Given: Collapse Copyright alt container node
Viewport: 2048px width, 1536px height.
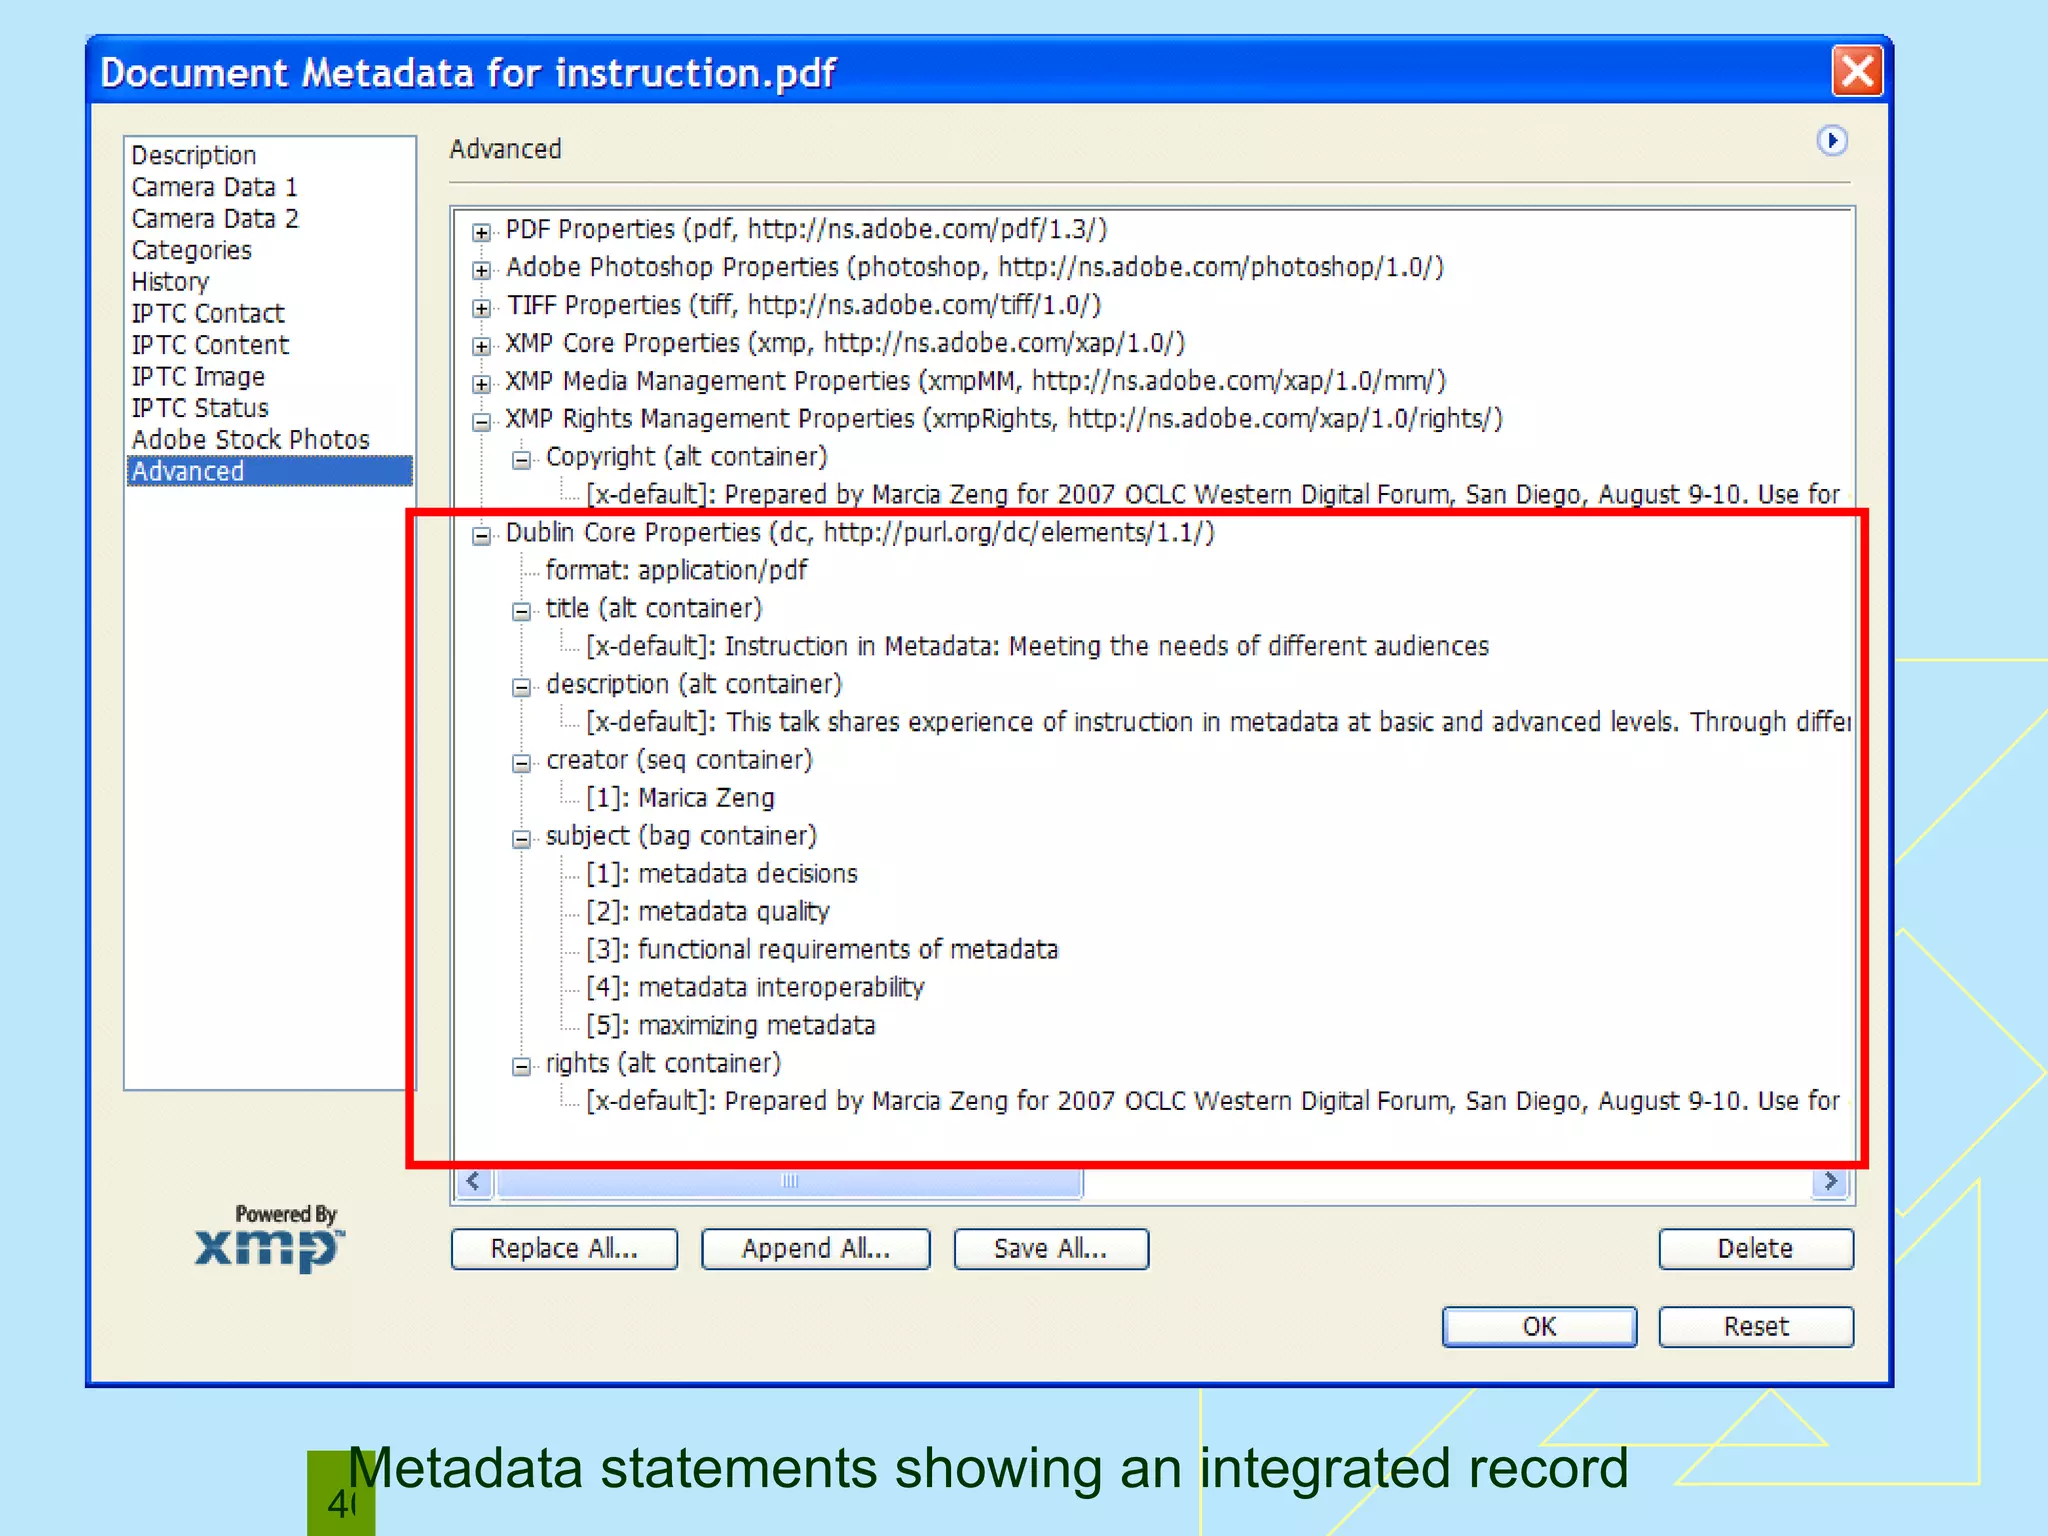Looking at the screenshot, I should tap(522, 460).
